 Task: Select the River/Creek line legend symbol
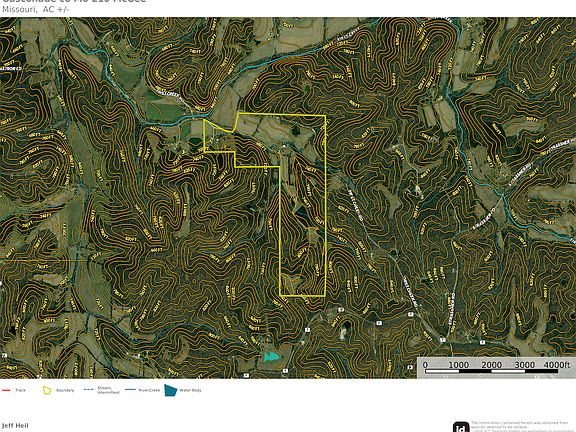(x=130, y=390)
